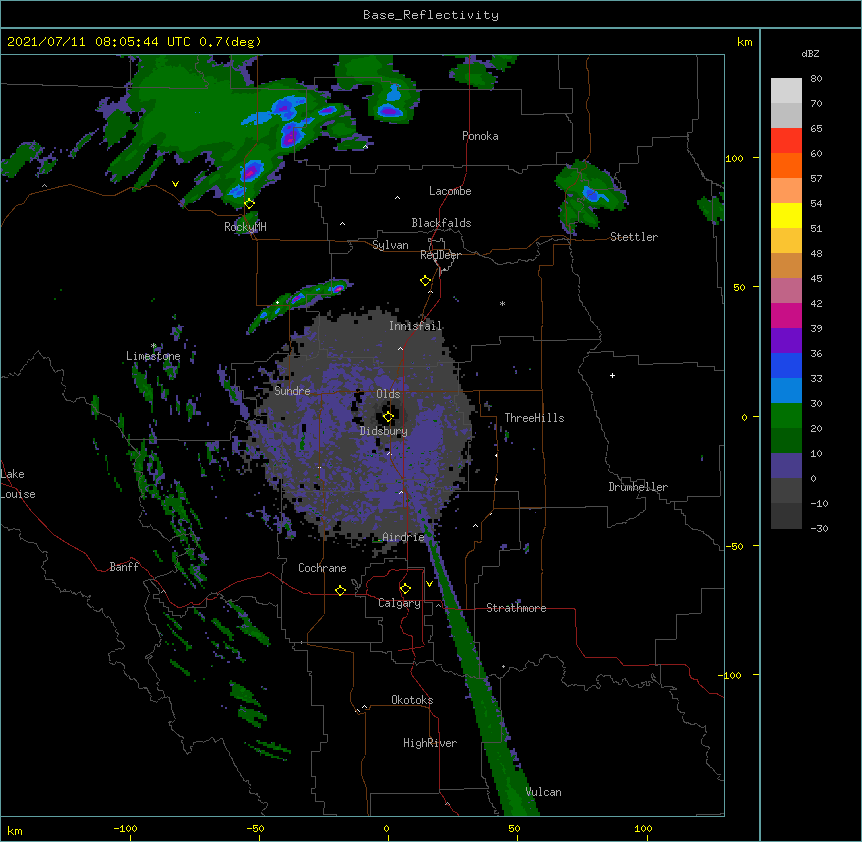This screenshot has width=862, height=842.
Task: Select the magenta 39-42 dBZ legend swatch
Action: point(786,315)
